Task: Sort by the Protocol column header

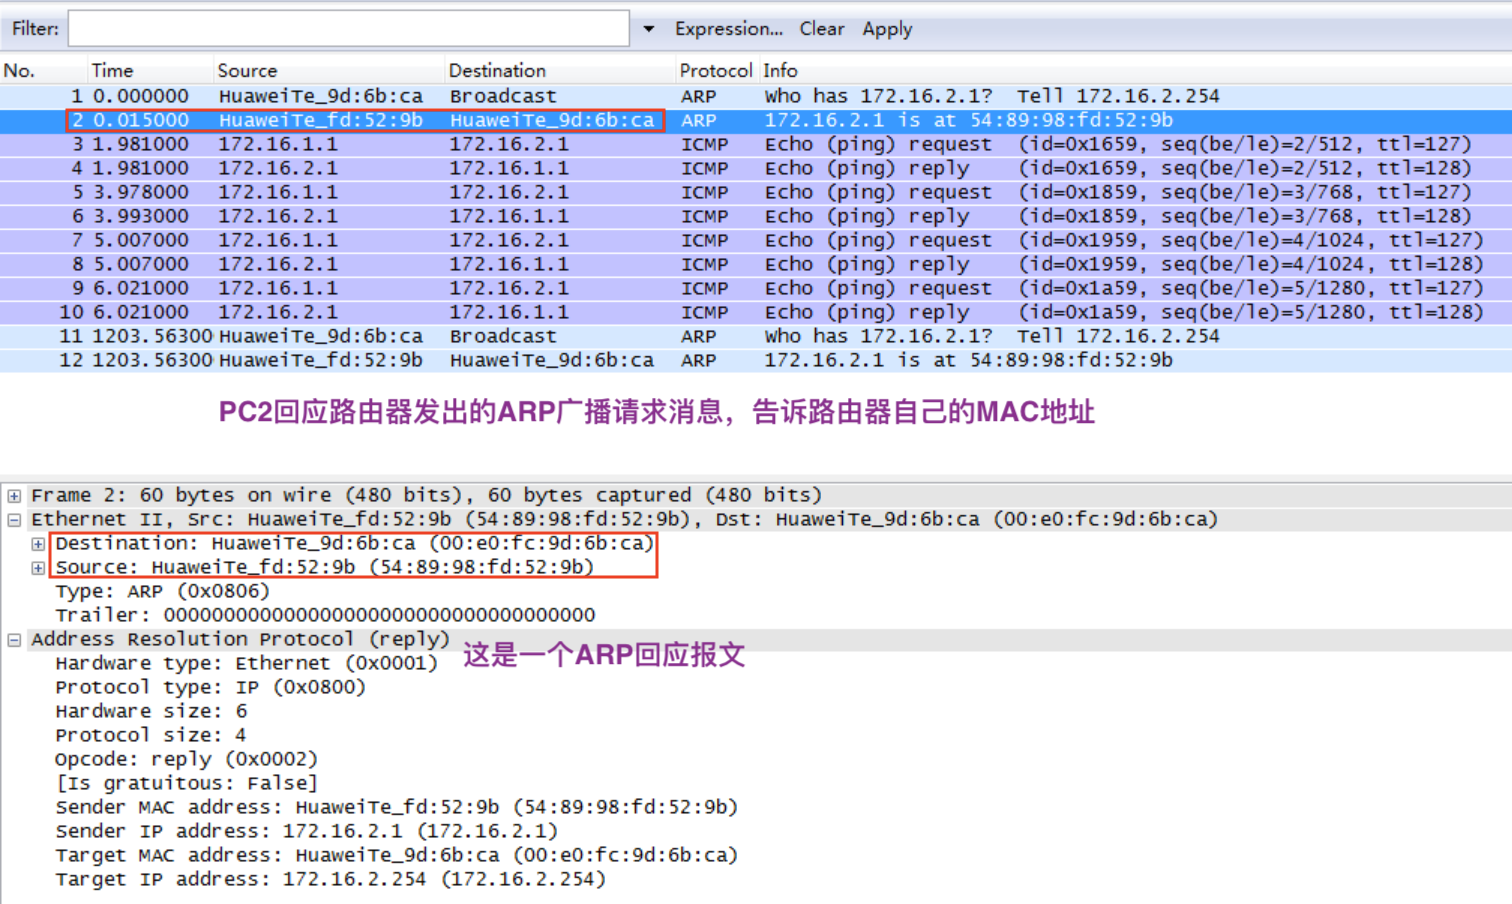Action: 716,70
